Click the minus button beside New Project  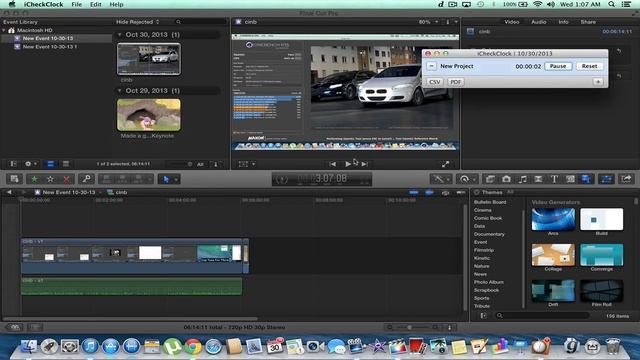pyautogui.click(x=431, y=66)
